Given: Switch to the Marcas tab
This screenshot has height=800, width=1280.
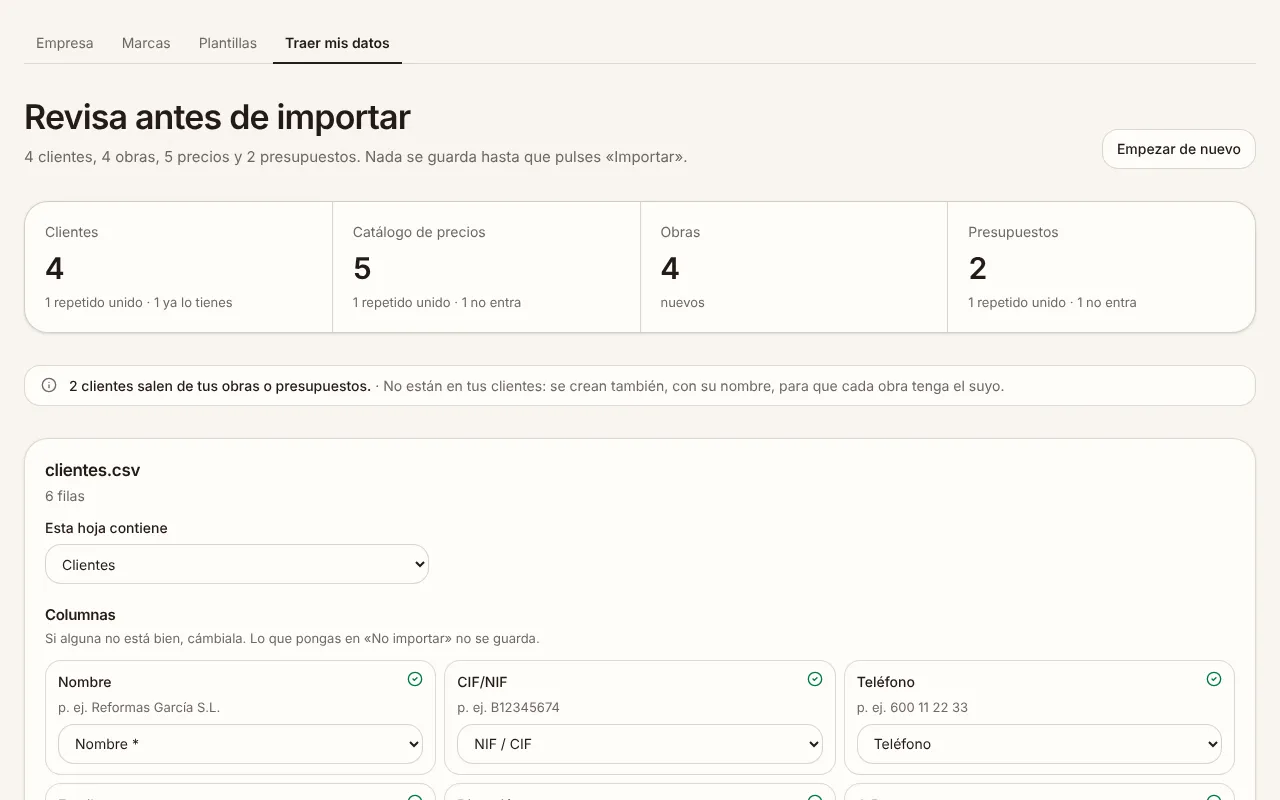Looking at the screenshot, I should point(146,43).
